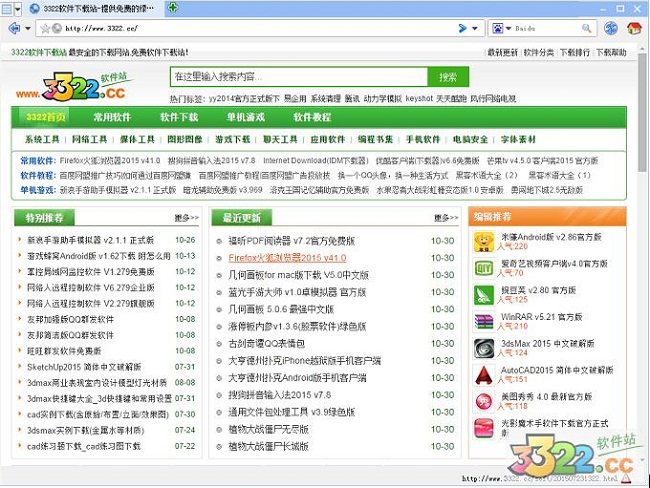Open AutoCAD2015 简体中文破解版 link
650x488 pixels.
click(x=557, y=370)
